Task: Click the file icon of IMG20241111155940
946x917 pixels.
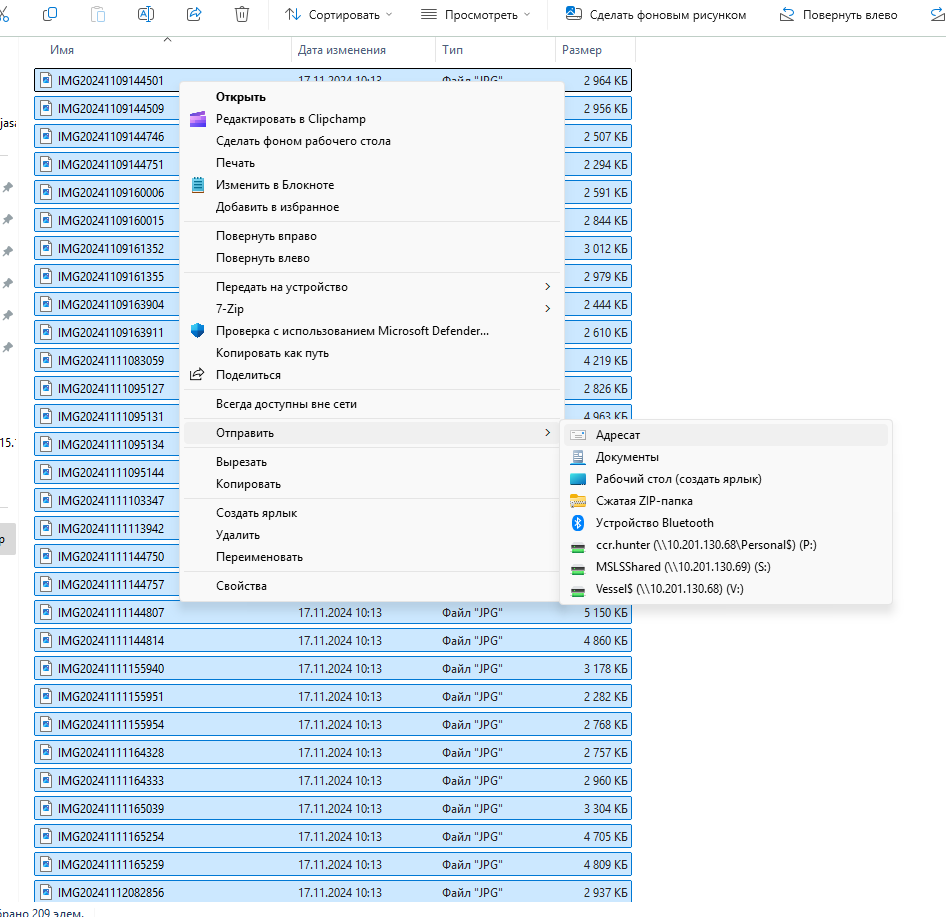Action: (46, 668)
